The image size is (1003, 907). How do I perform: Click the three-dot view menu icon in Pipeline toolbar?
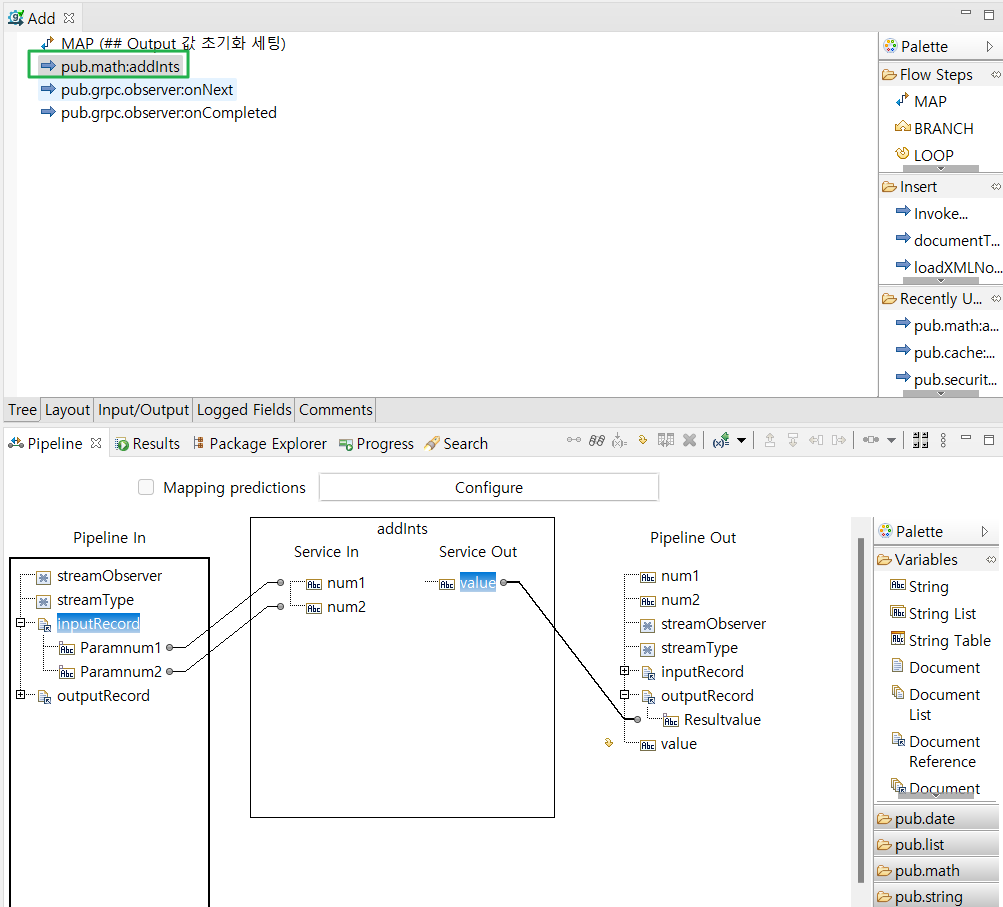(x=941, y=440)
